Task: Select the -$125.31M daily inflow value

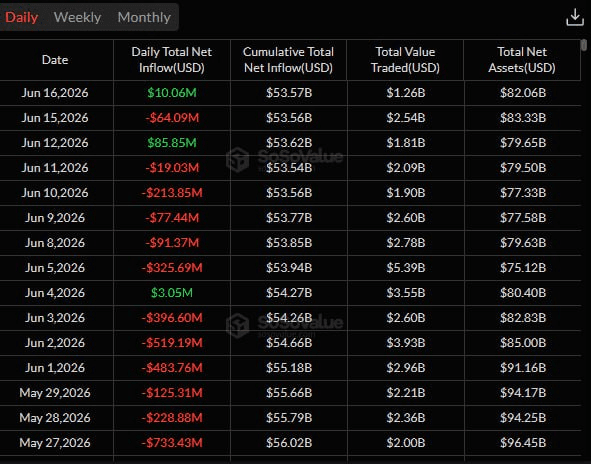Action: tap(172, 393)
